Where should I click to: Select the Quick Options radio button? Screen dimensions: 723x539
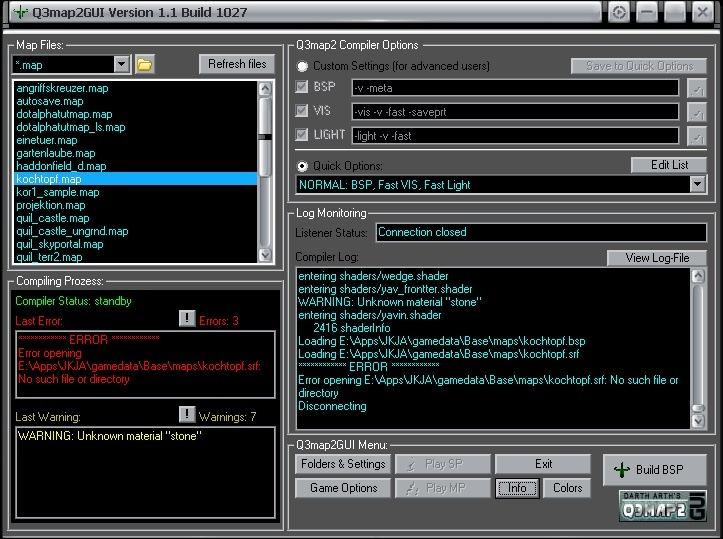point(303,166)
